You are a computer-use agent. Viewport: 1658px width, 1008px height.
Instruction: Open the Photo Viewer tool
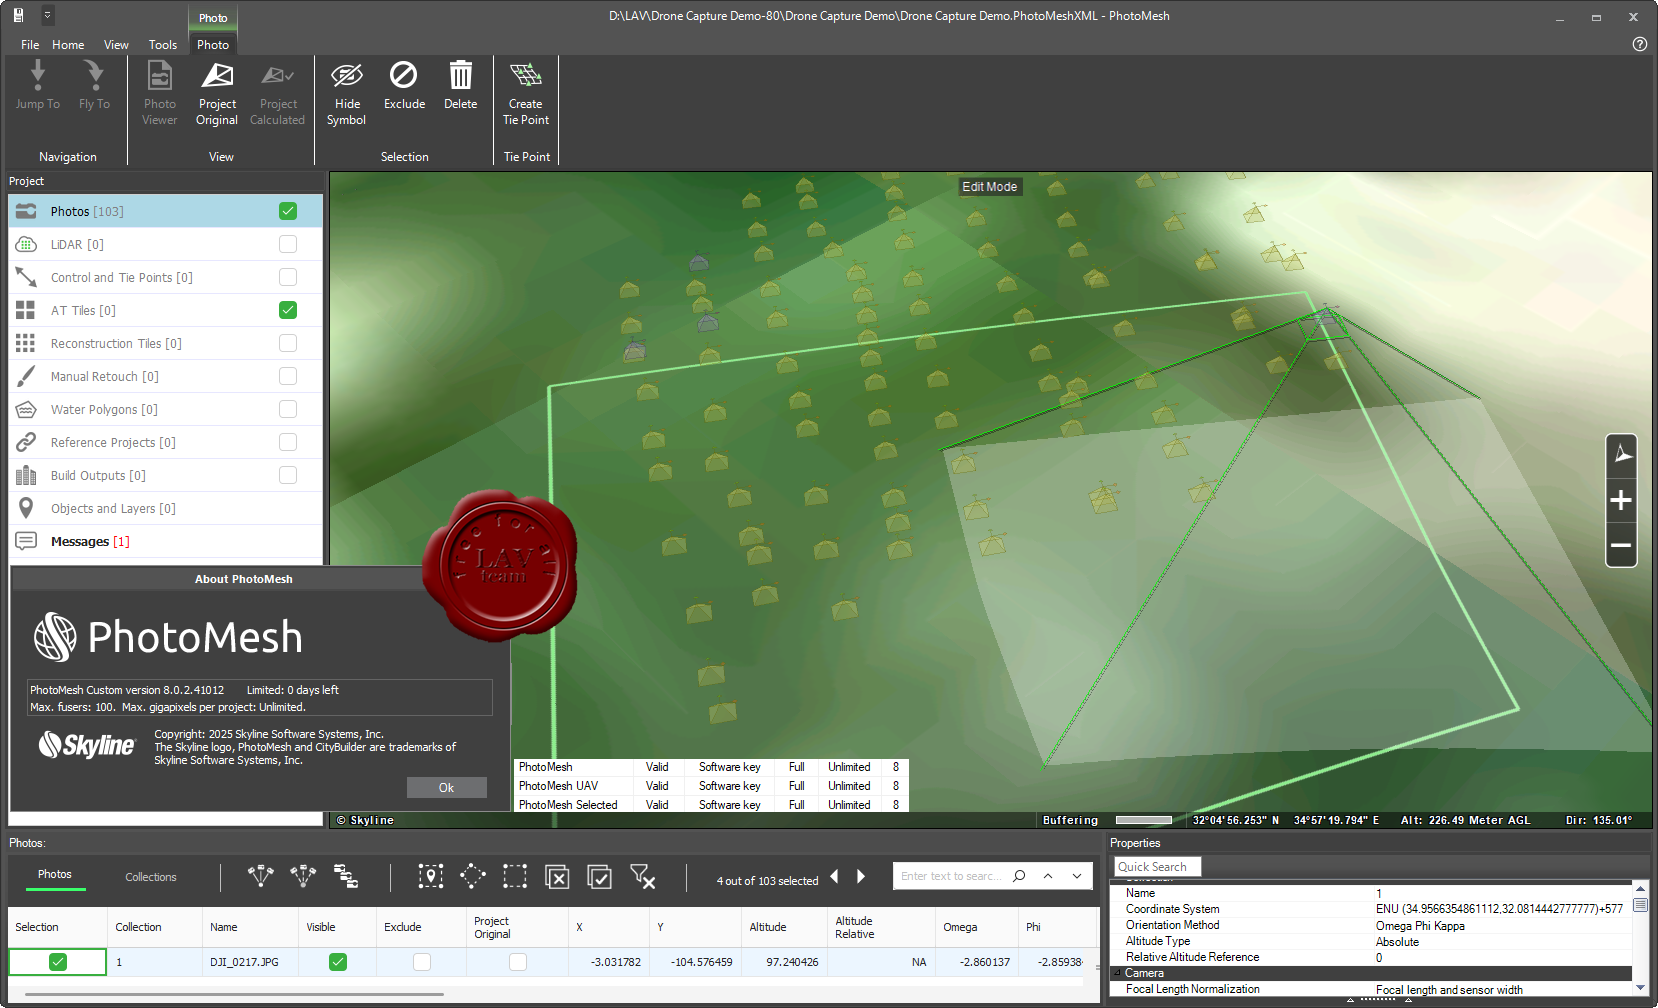click(159, 93)
